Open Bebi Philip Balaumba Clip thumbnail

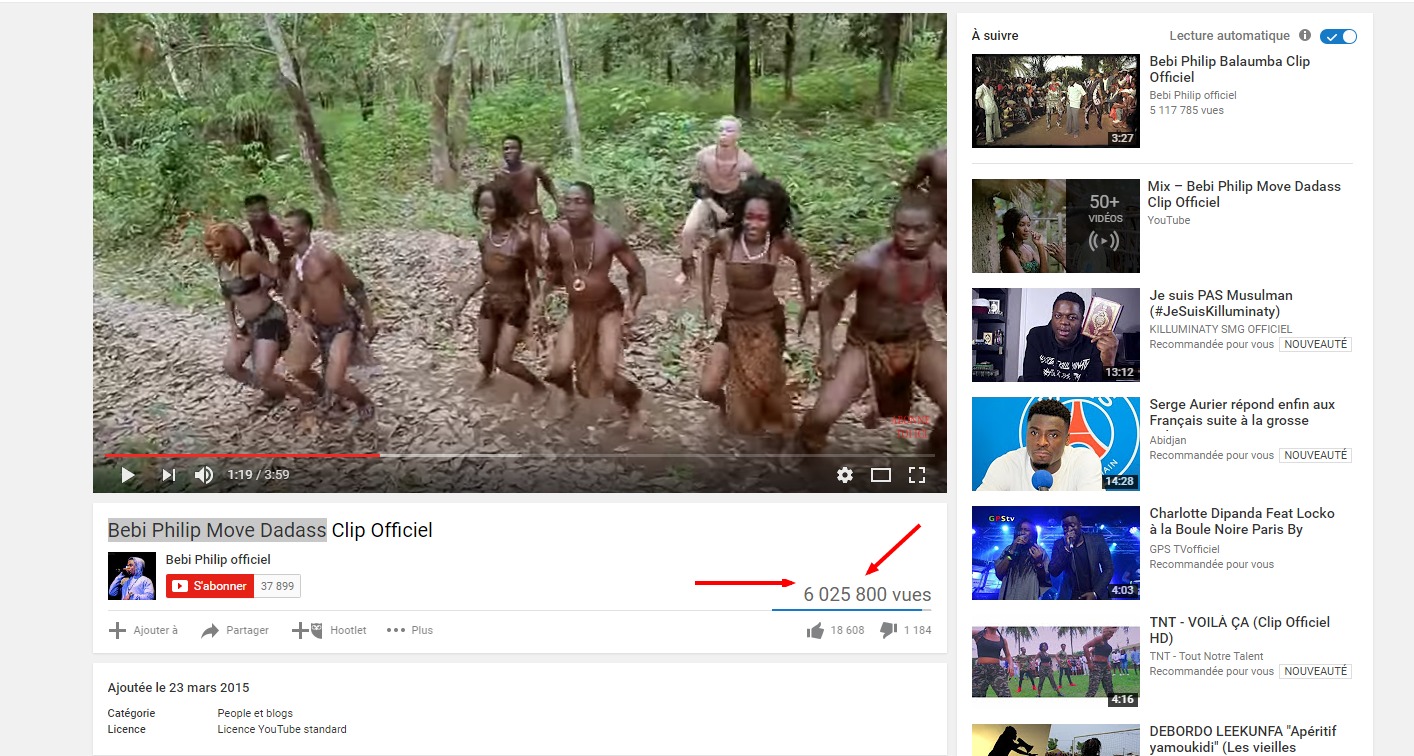(1055, 101)
